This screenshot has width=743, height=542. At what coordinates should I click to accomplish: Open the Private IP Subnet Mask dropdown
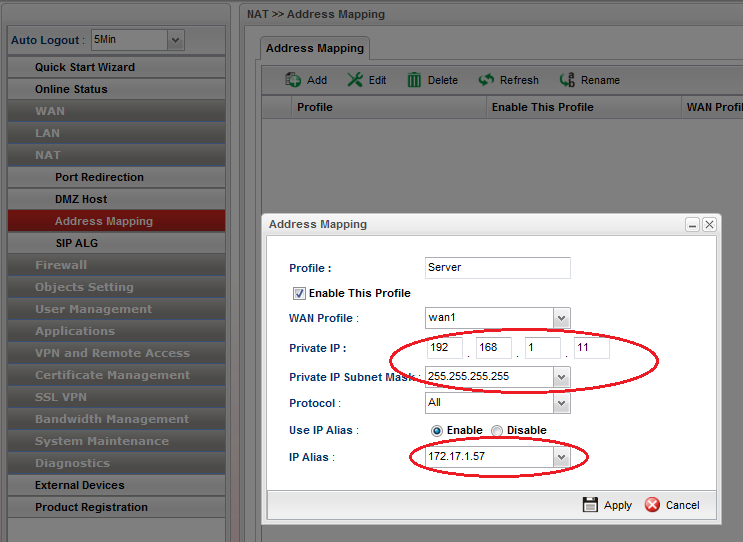[x=562, y=377]
